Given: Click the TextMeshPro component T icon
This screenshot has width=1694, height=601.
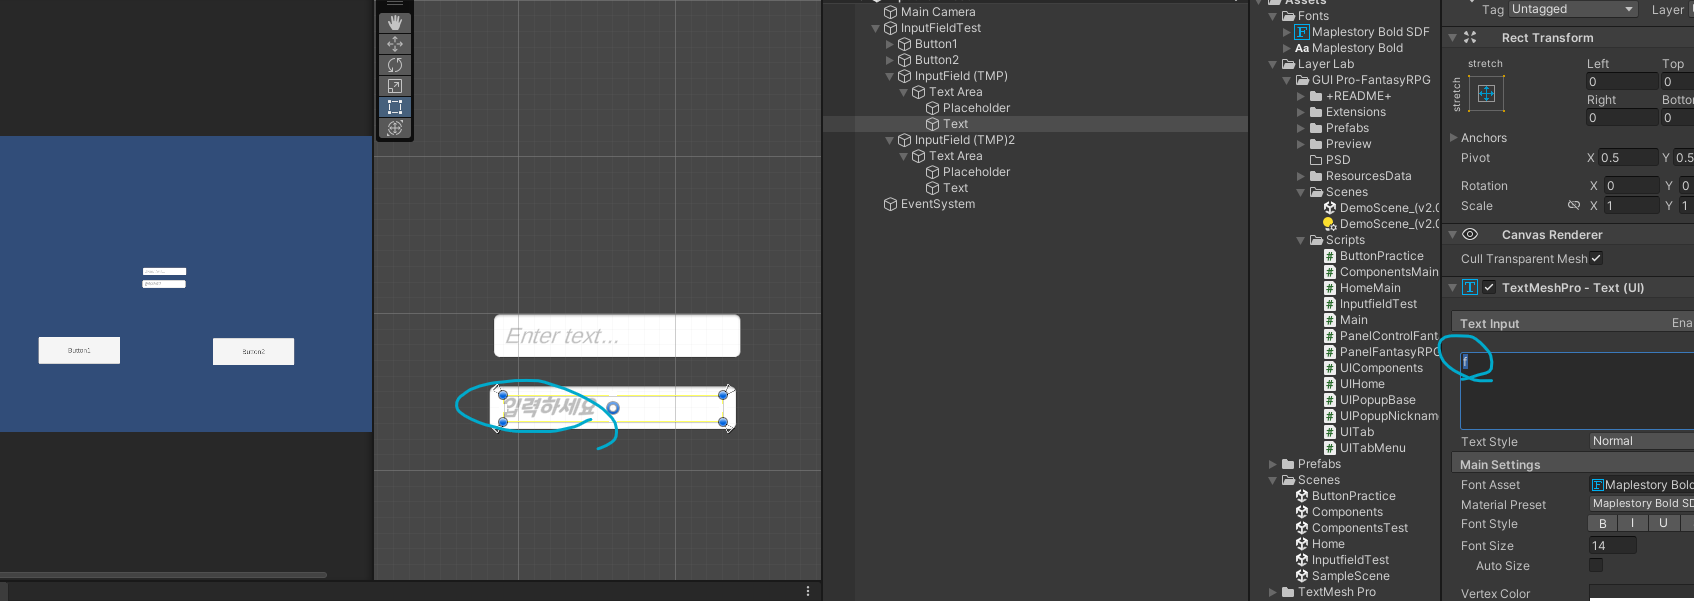Looking at the screenshot, I should 1470,288.
